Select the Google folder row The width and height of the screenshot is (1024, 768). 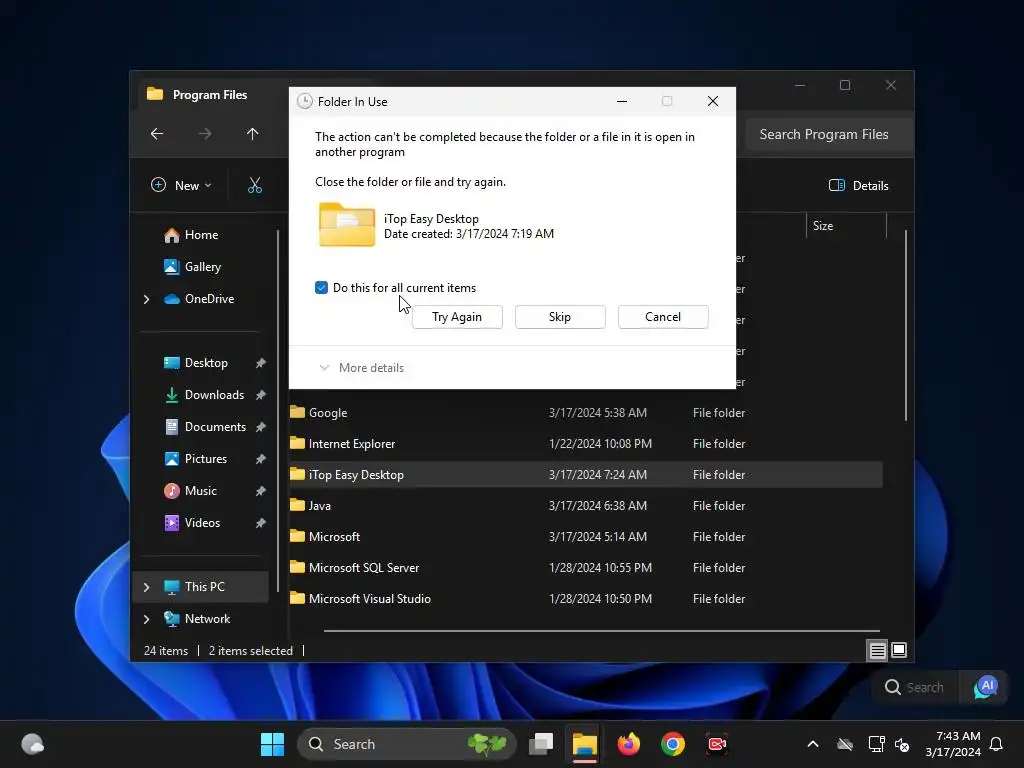coord(585,413)
